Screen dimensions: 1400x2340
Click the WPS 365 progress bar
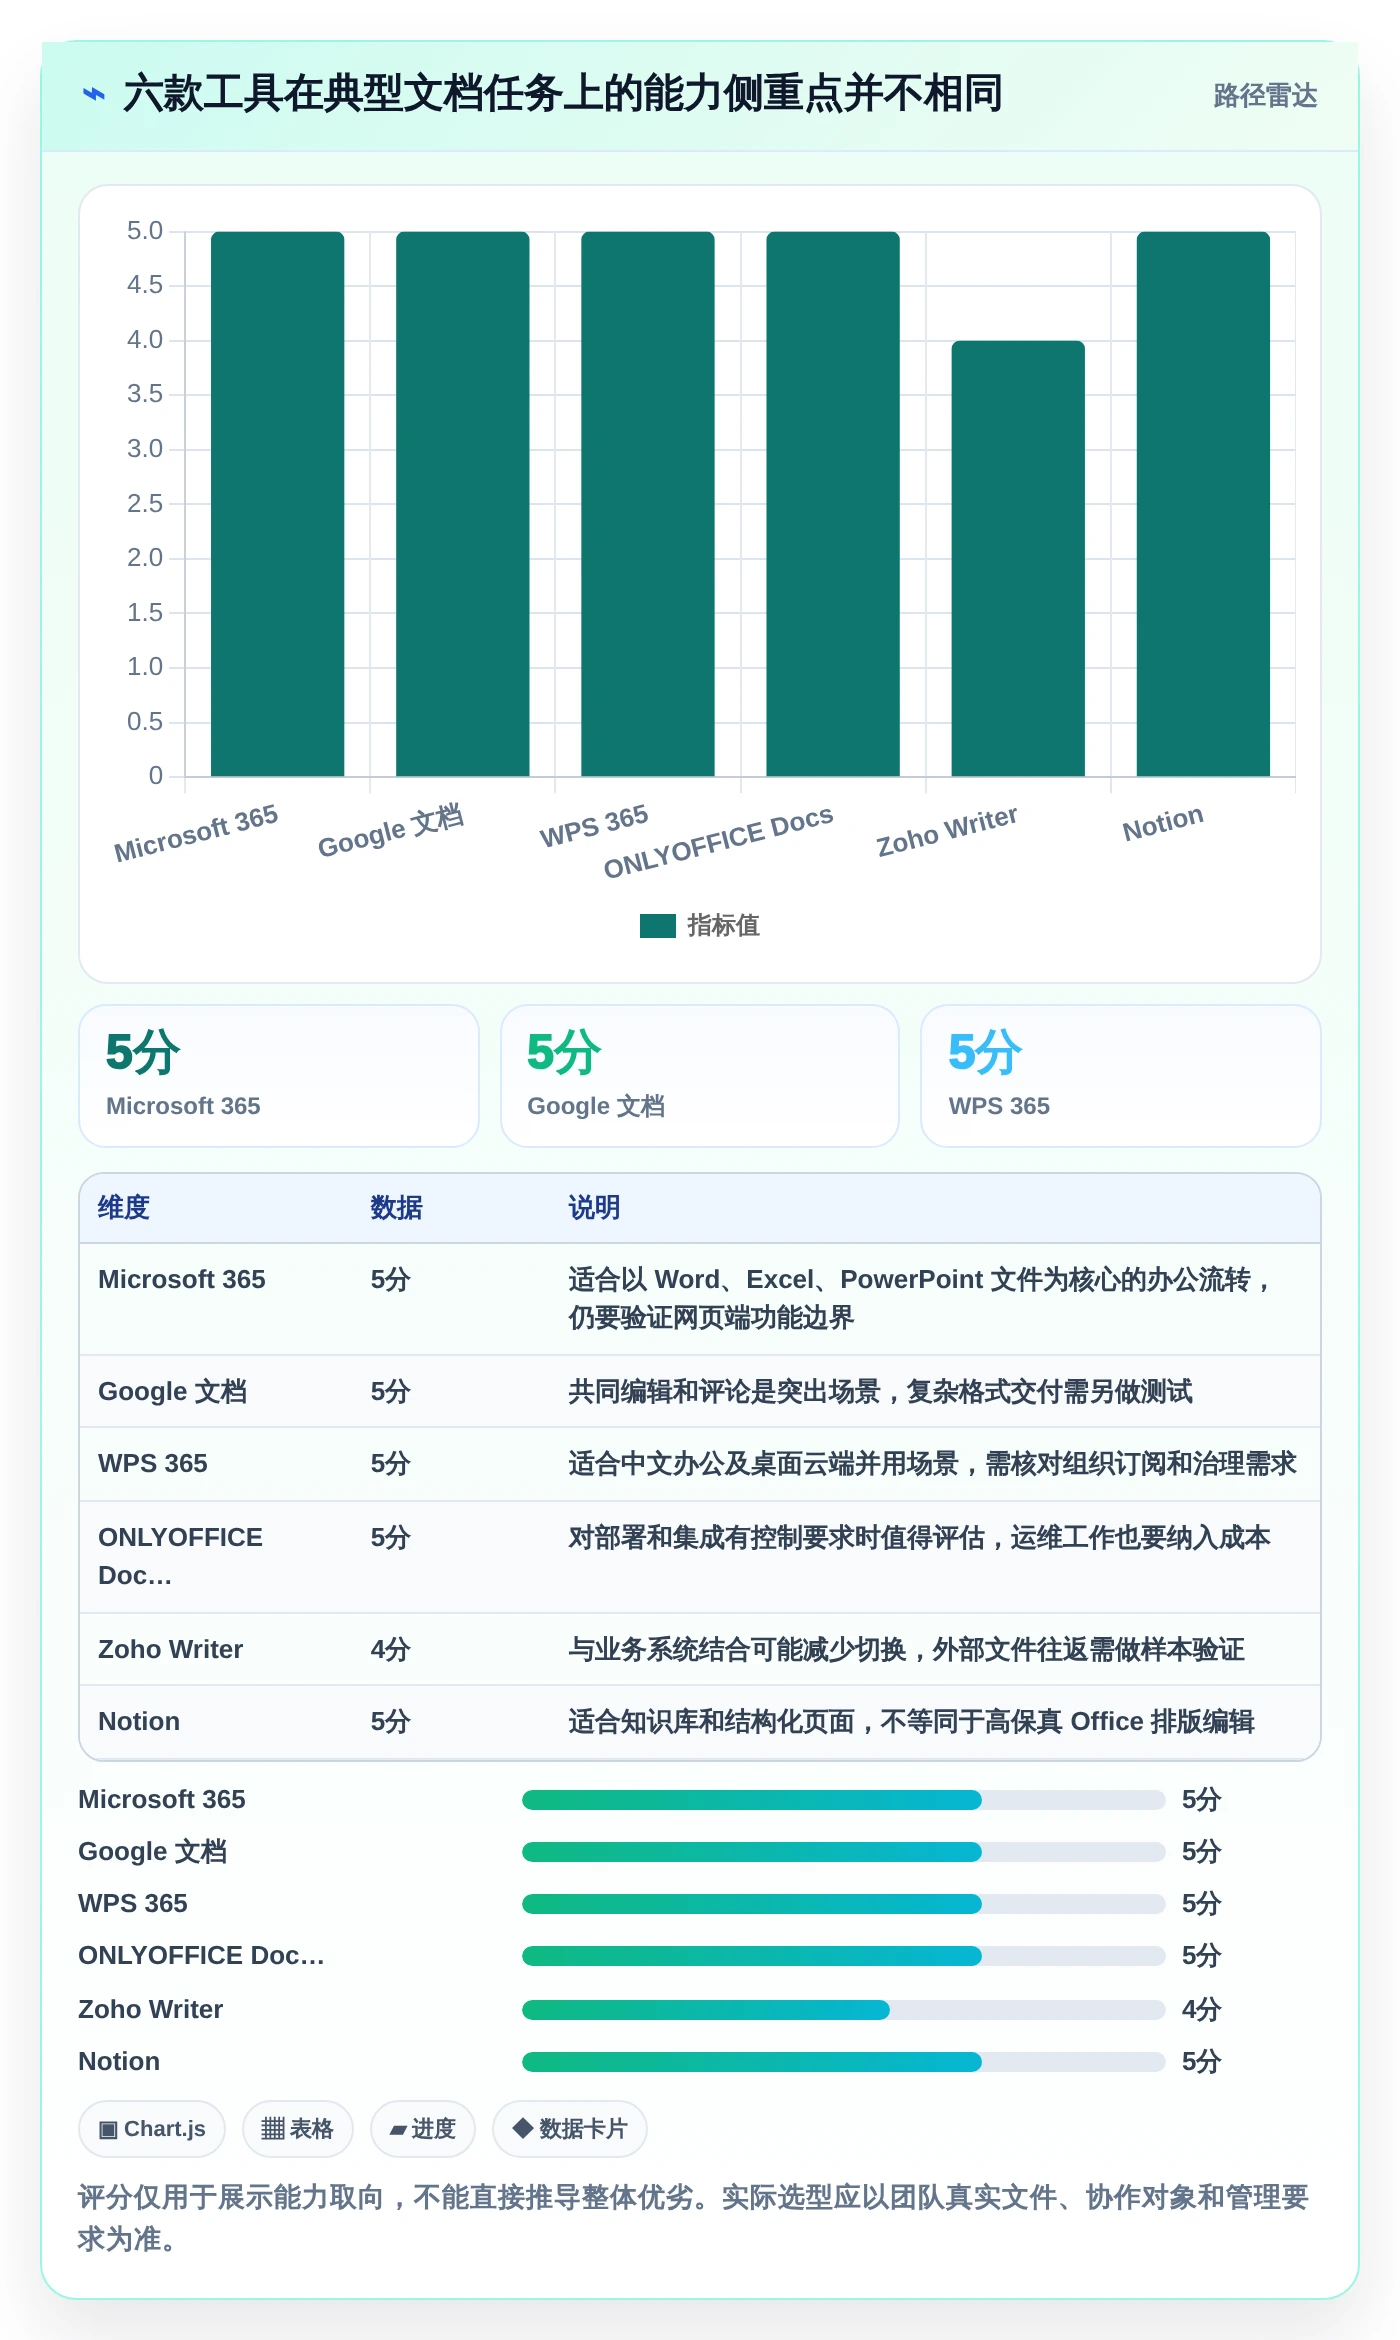(x=843, y=1904)
